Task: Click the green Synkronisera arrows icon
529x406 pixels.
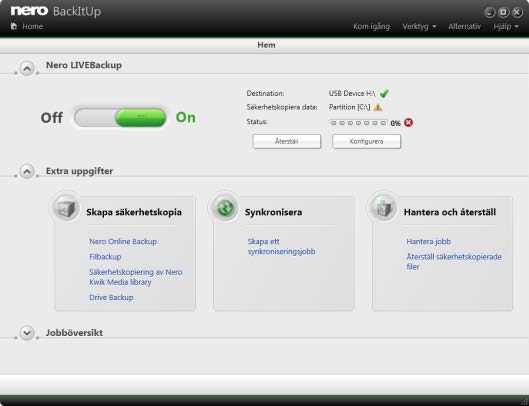Action: click(225, 208)
